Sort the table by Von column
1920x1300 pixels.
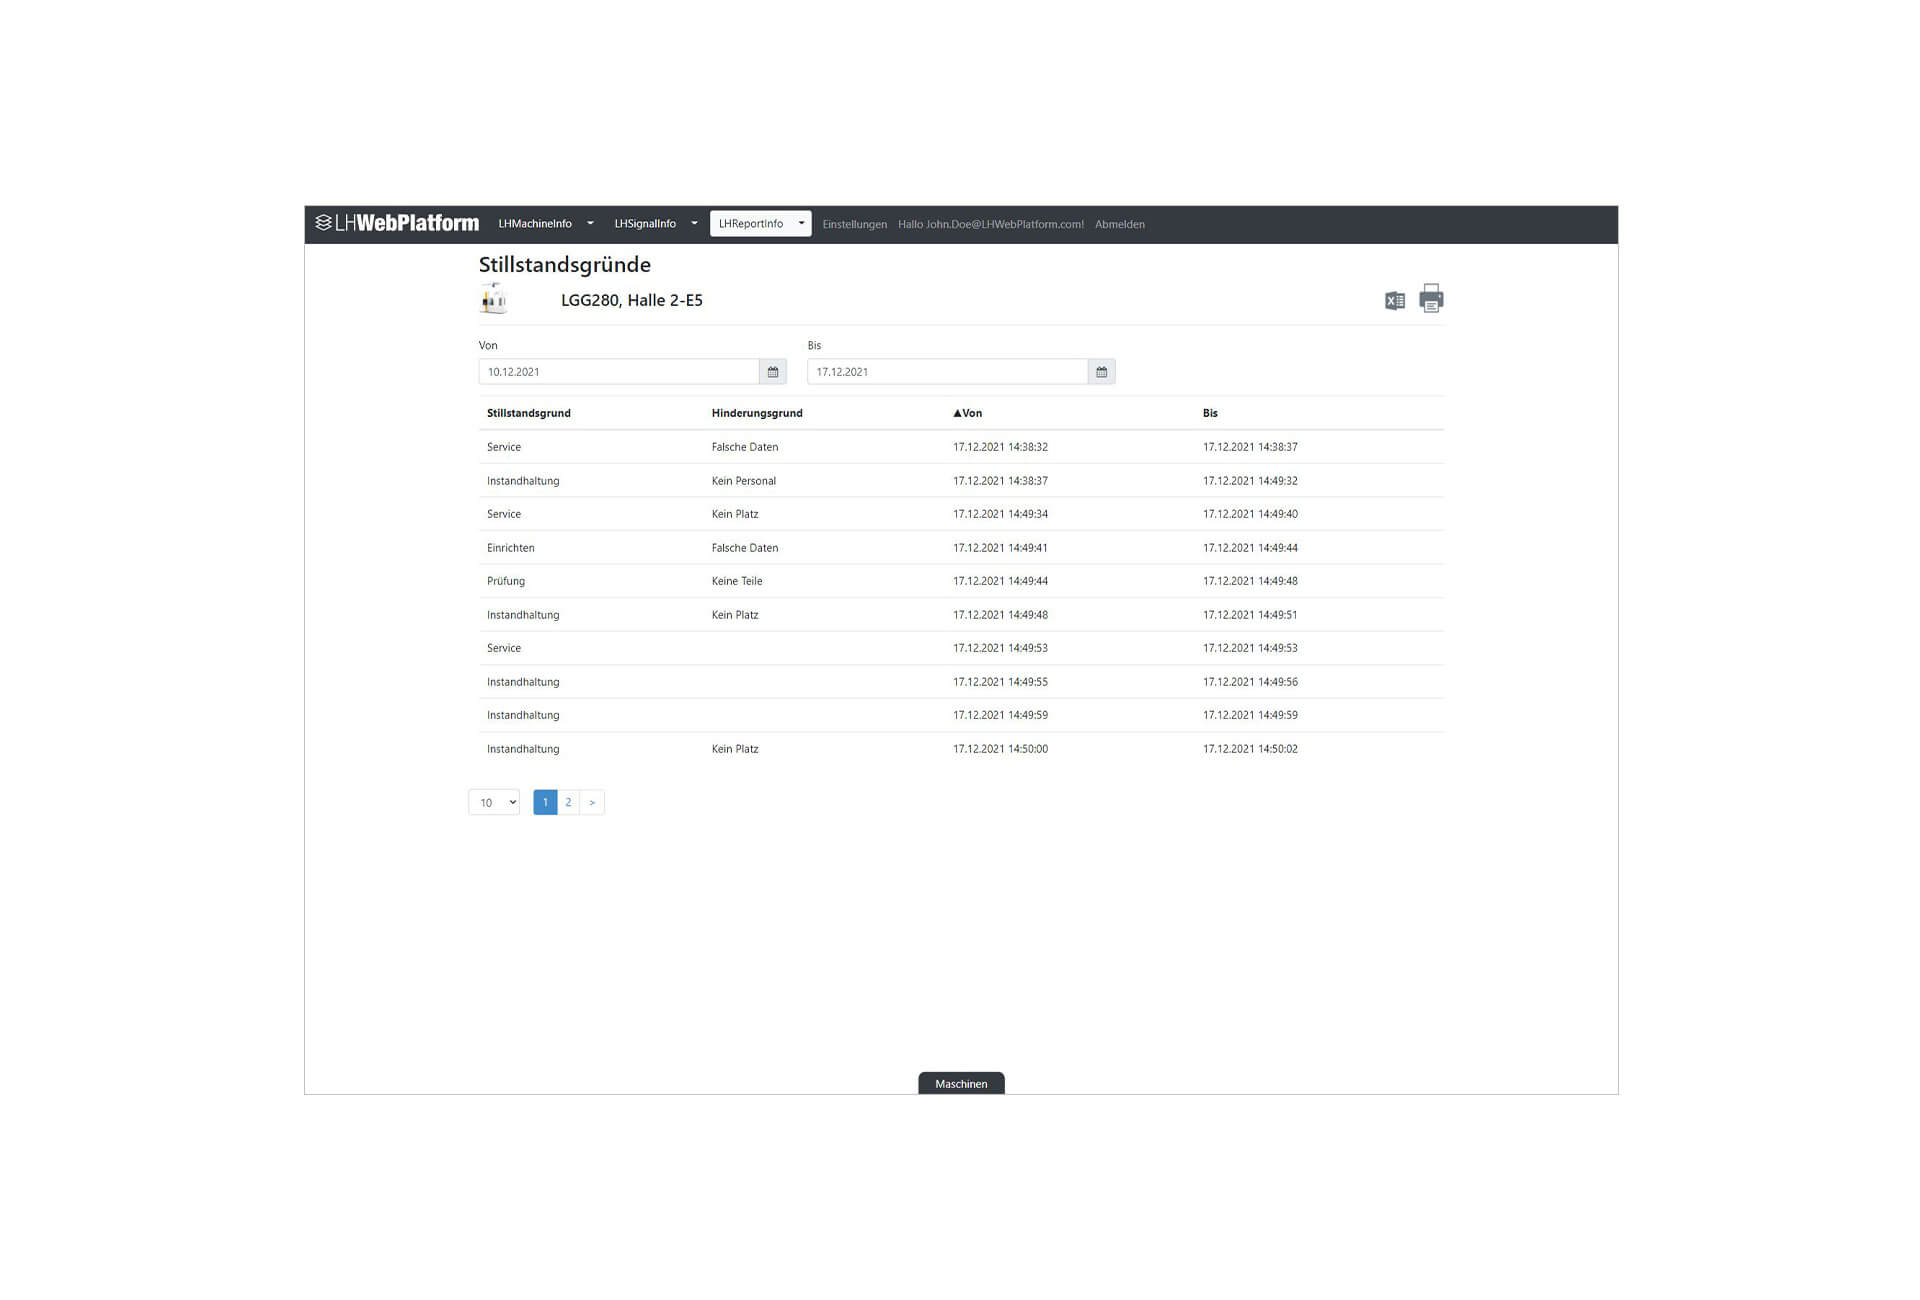tap(968, 413)
